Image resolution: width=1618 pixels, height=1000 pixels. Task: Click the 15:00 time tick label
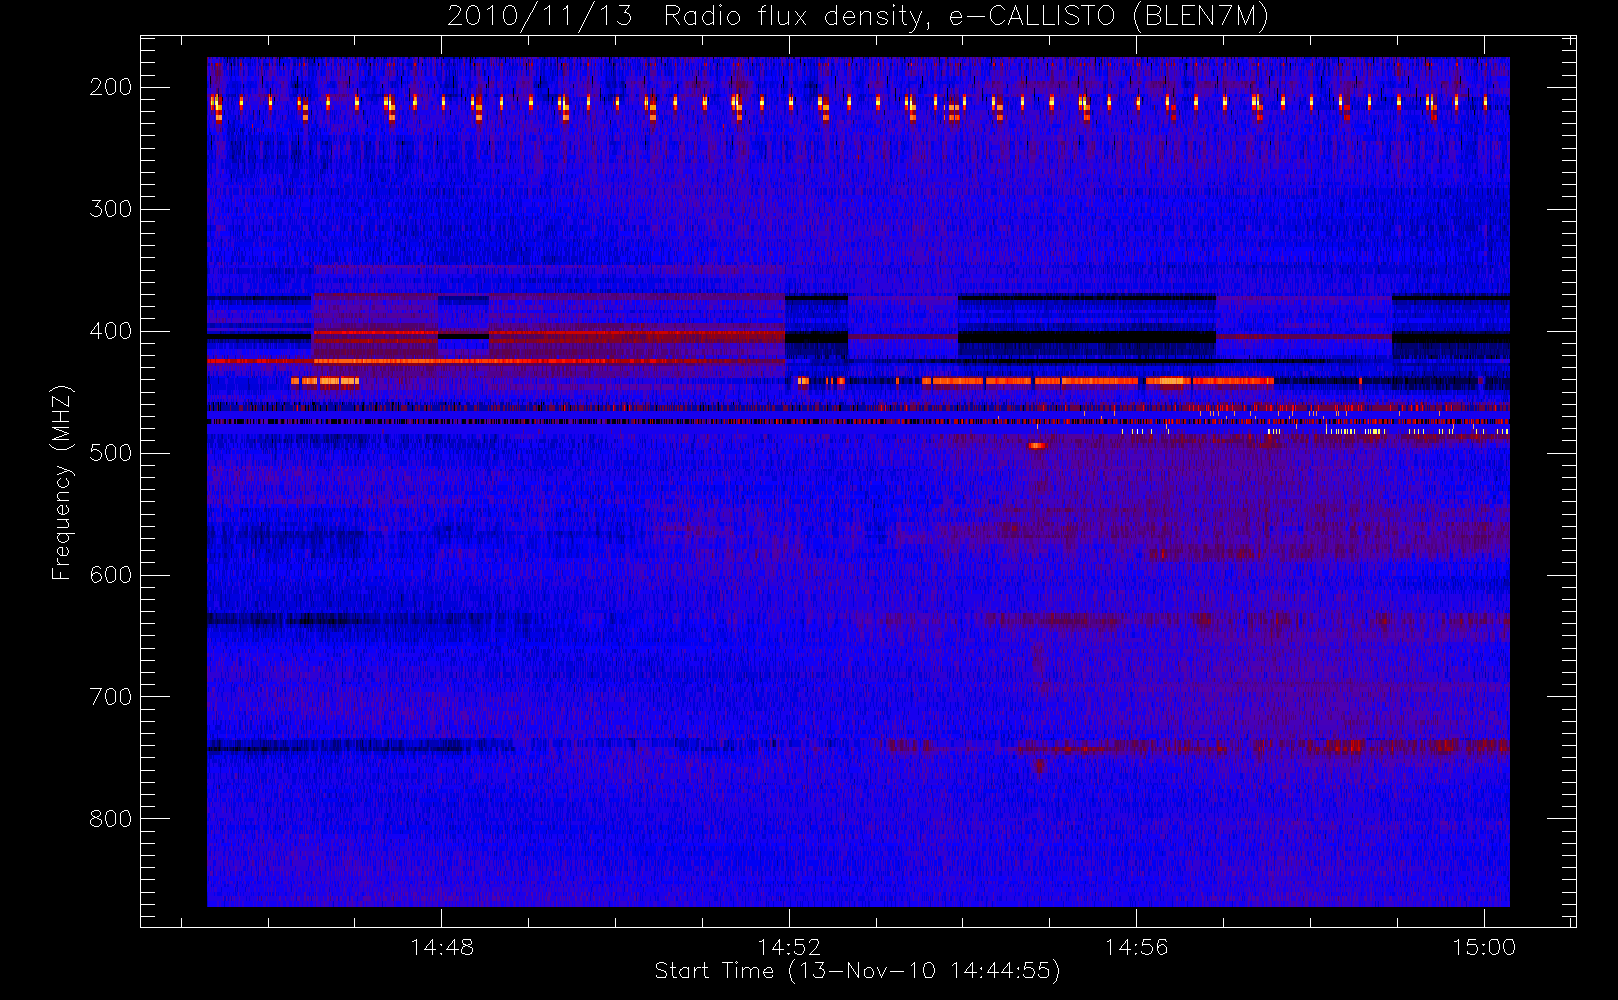tap(1484, 947)
